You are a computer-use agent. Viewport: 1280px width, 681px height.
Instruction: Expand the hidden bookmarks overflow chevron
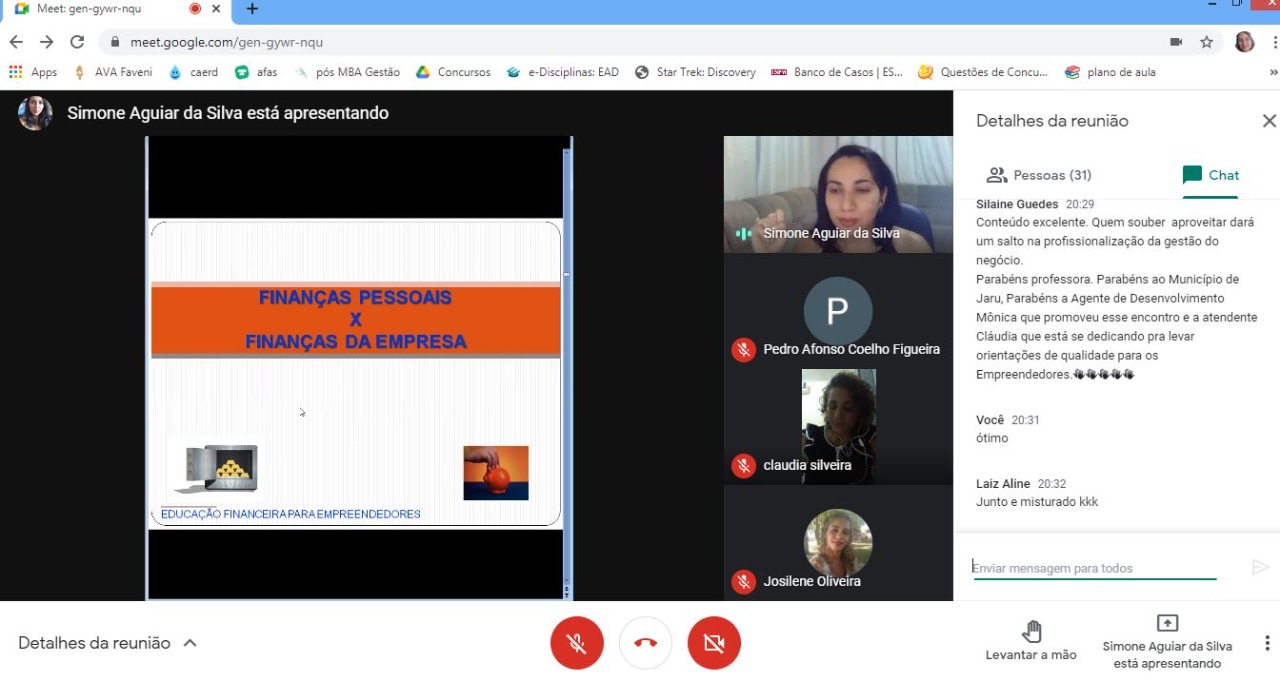(1273, 72)
